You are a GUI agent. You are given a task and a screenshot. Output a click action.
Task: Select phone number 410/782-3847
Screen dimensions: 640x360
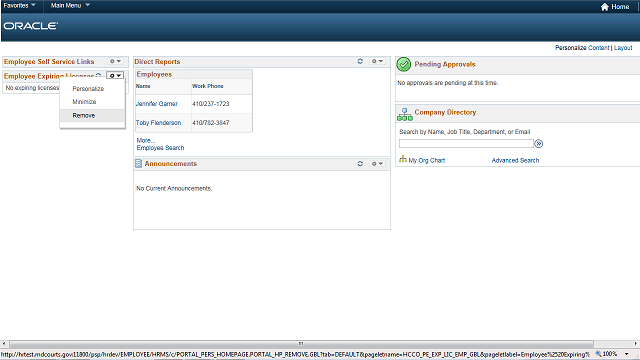211,123
